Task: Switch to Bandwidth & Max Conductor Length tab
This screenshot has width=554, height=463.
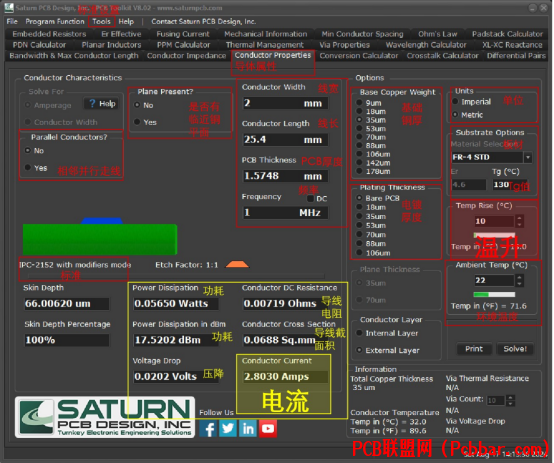Action: [74, 56]
